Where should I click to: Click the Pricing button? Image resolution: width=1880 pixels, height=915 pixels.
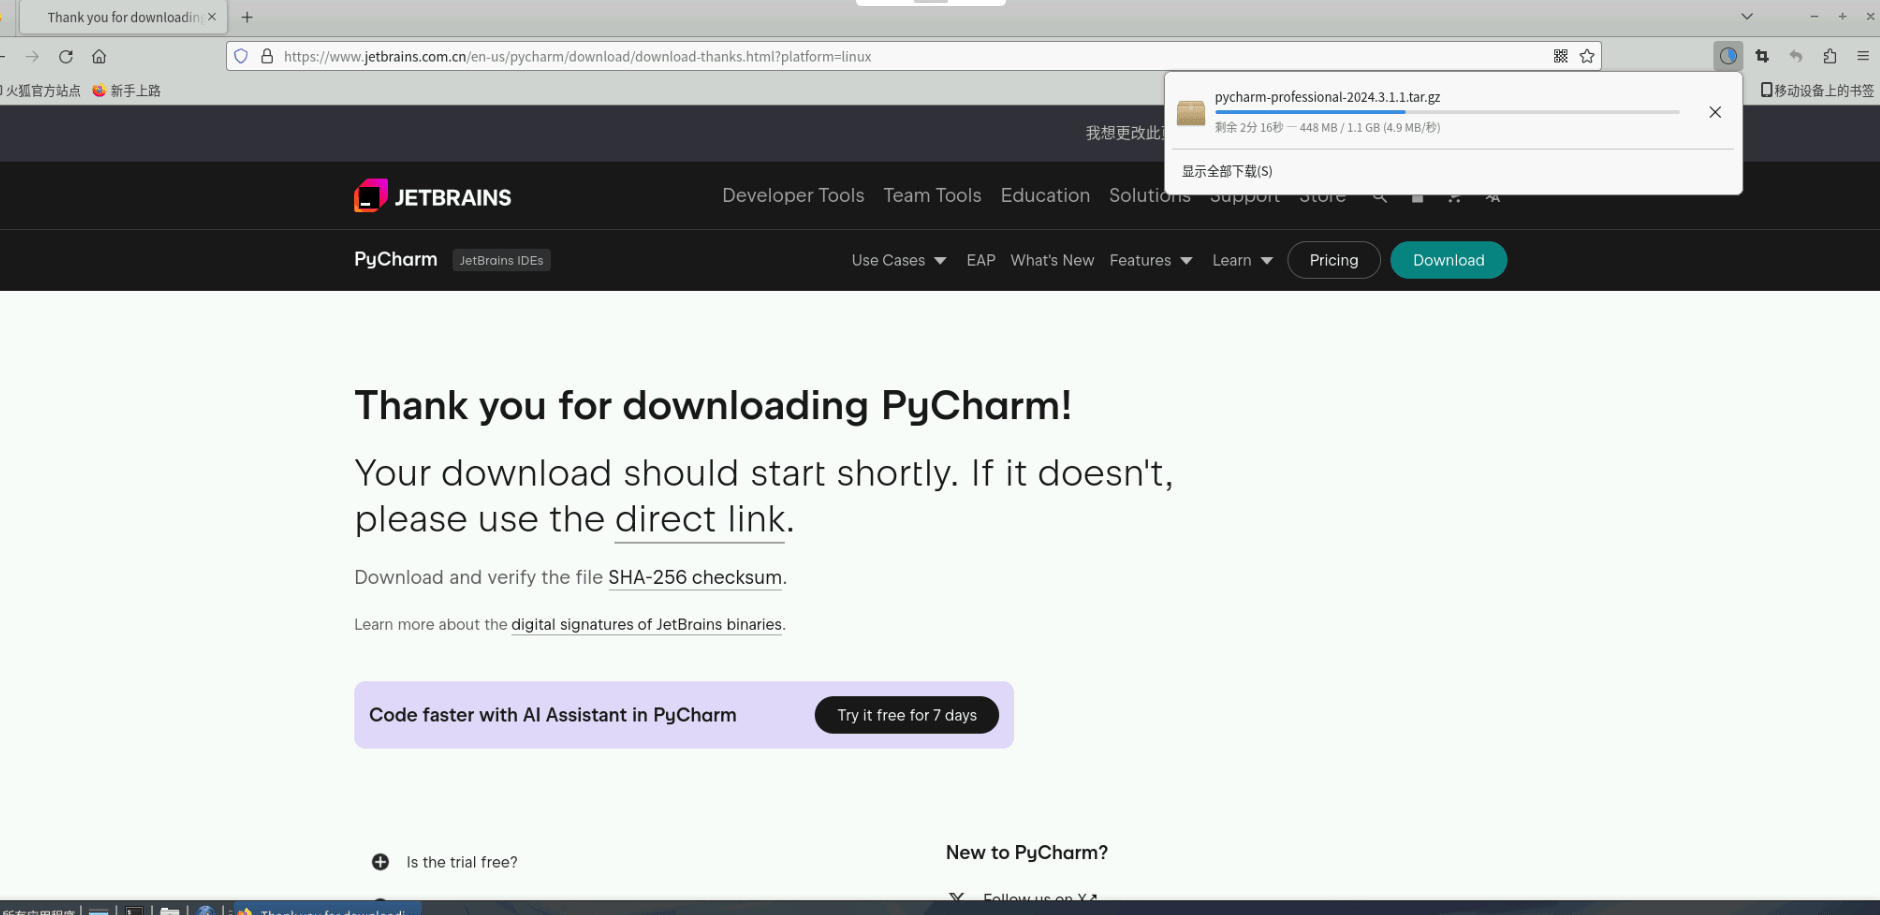pos(1334,260)
